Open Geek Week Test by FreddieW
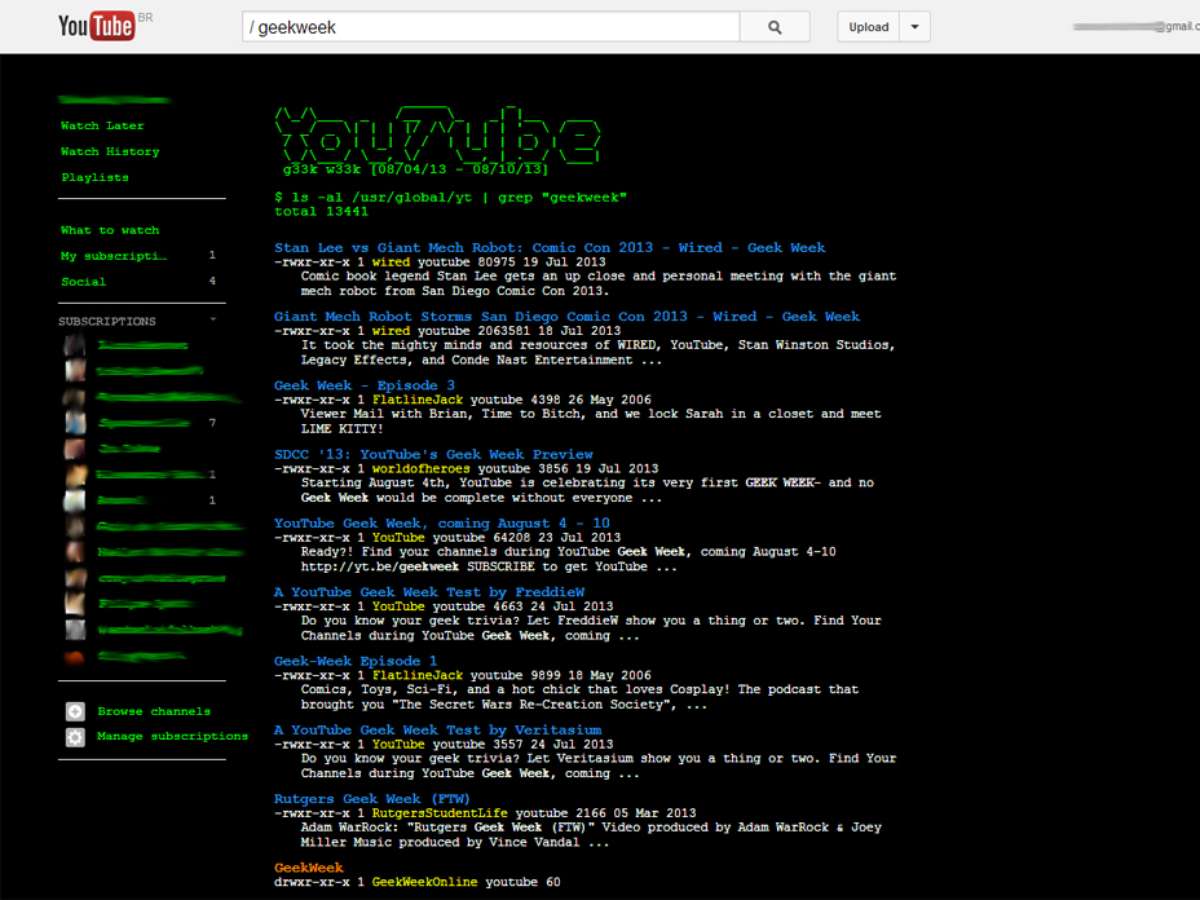The width and height of the screenshot is (1200, 900). (x=429, y=593)
